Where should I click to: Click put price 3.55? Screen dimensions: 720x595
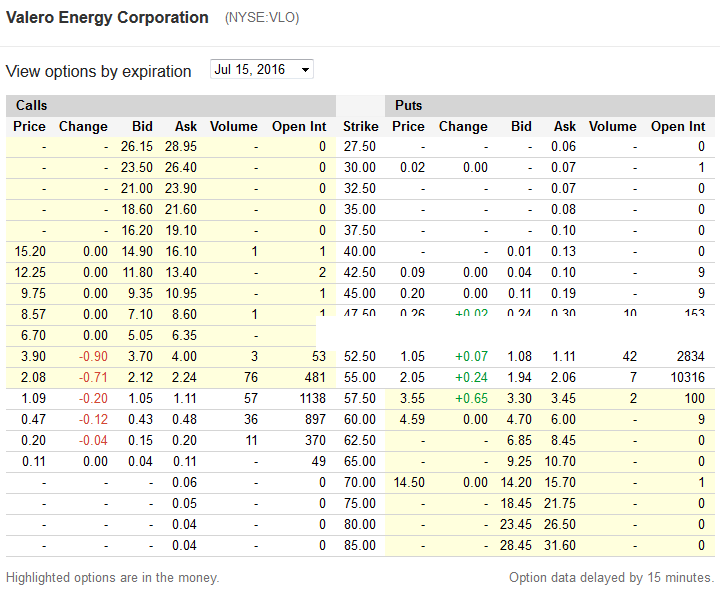[412, 399]
